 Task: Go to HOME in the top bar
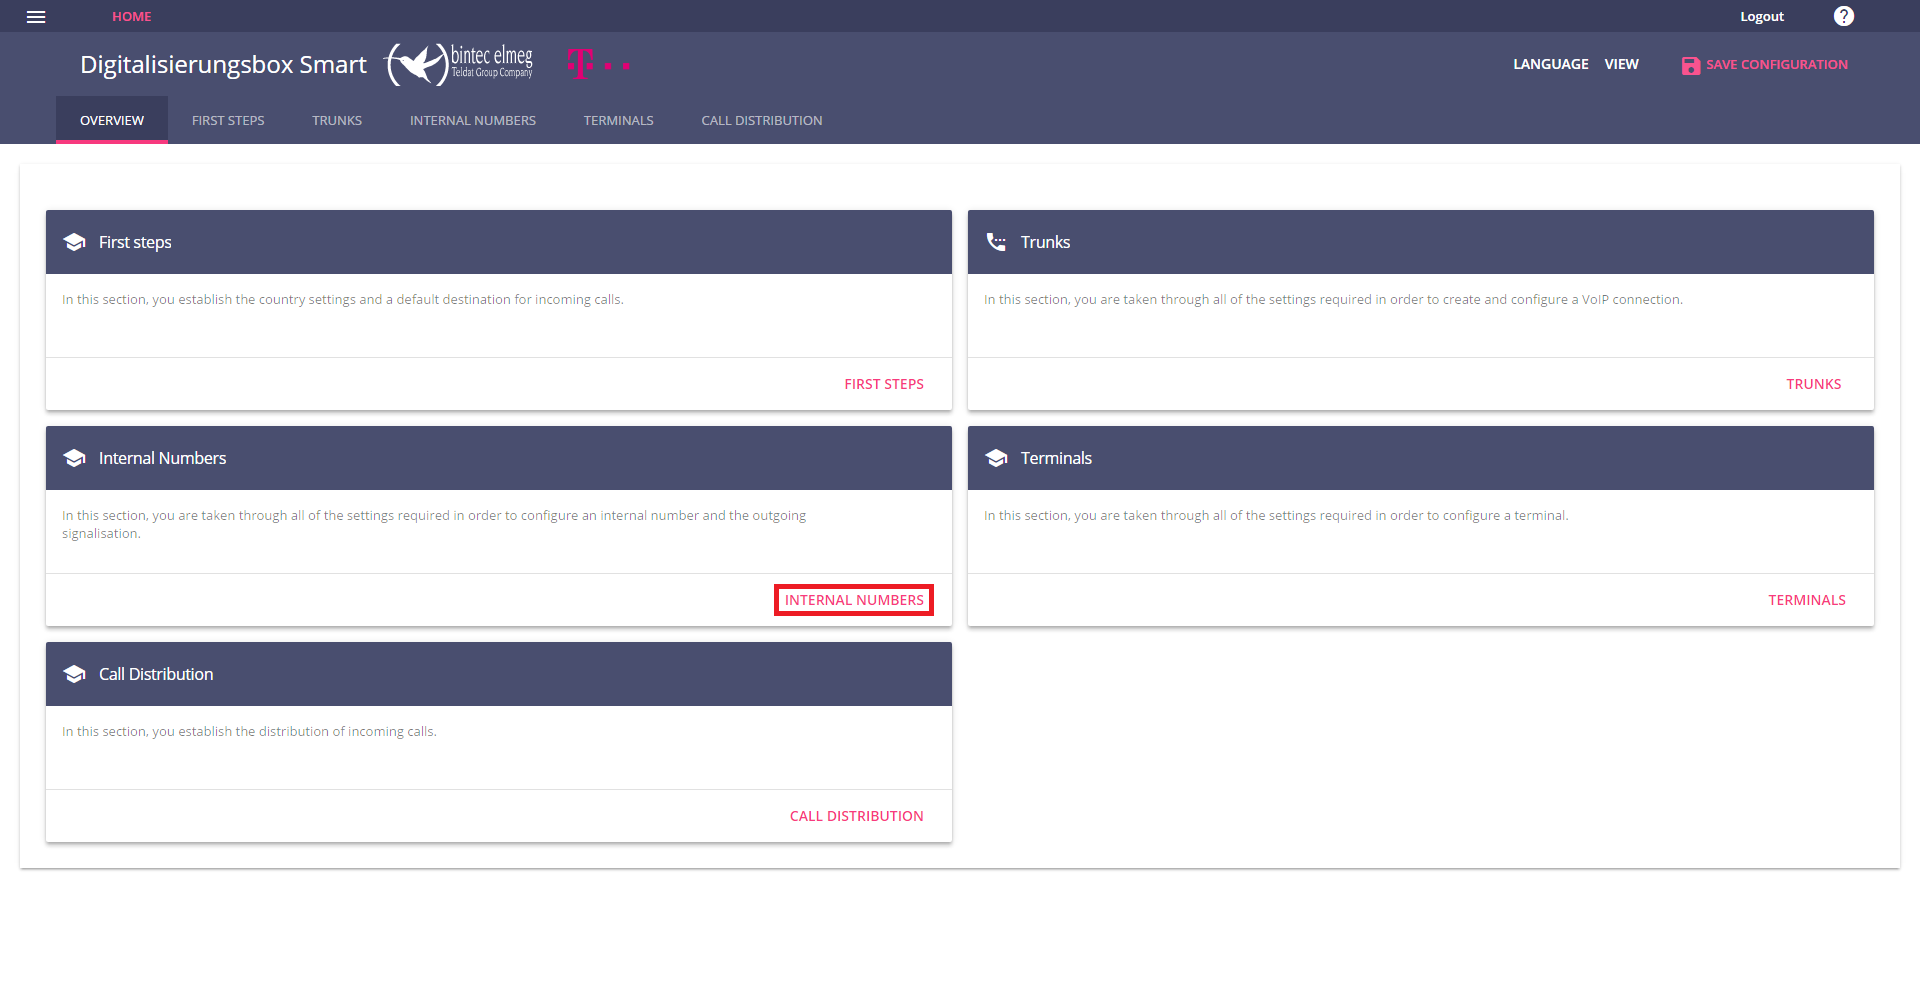132,17
